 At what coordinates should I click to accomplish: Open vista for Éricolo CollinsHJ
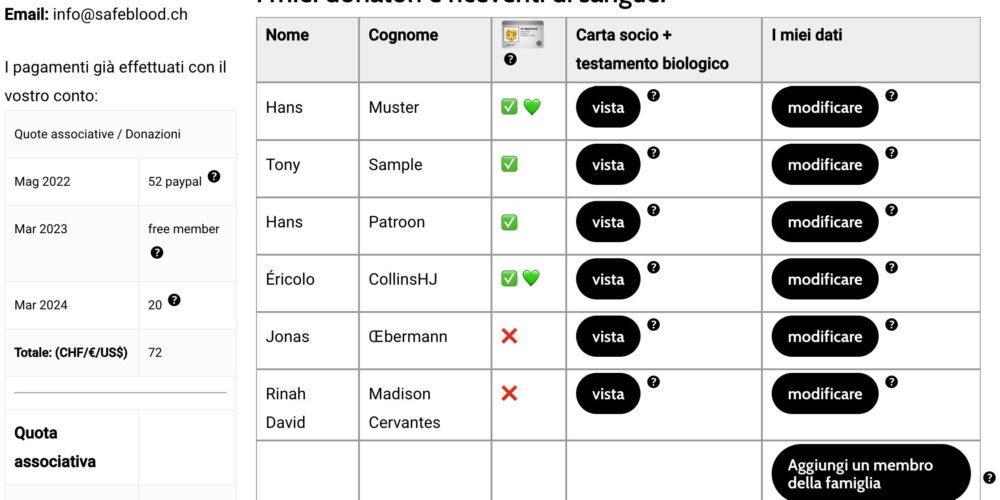[x=608, y=279]
